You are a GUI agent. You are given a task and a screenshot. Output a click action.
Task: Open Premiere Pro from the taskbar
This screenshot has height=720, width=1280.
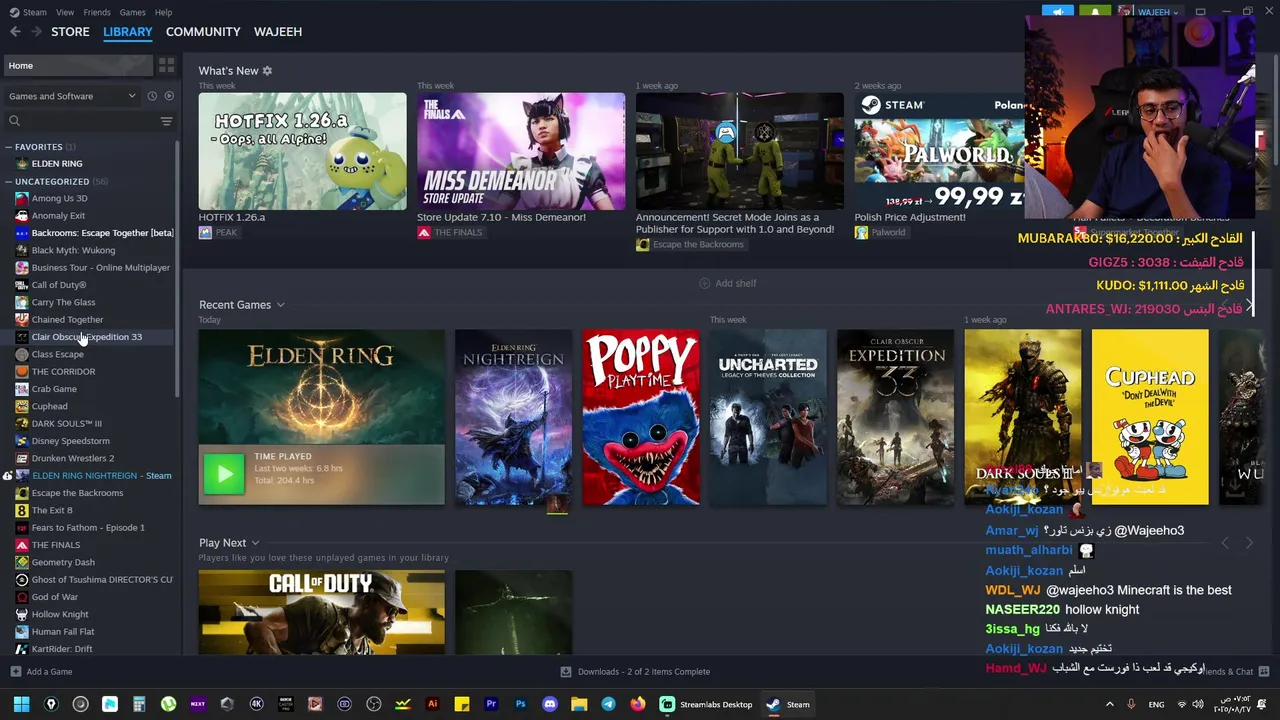click(491, 704)
